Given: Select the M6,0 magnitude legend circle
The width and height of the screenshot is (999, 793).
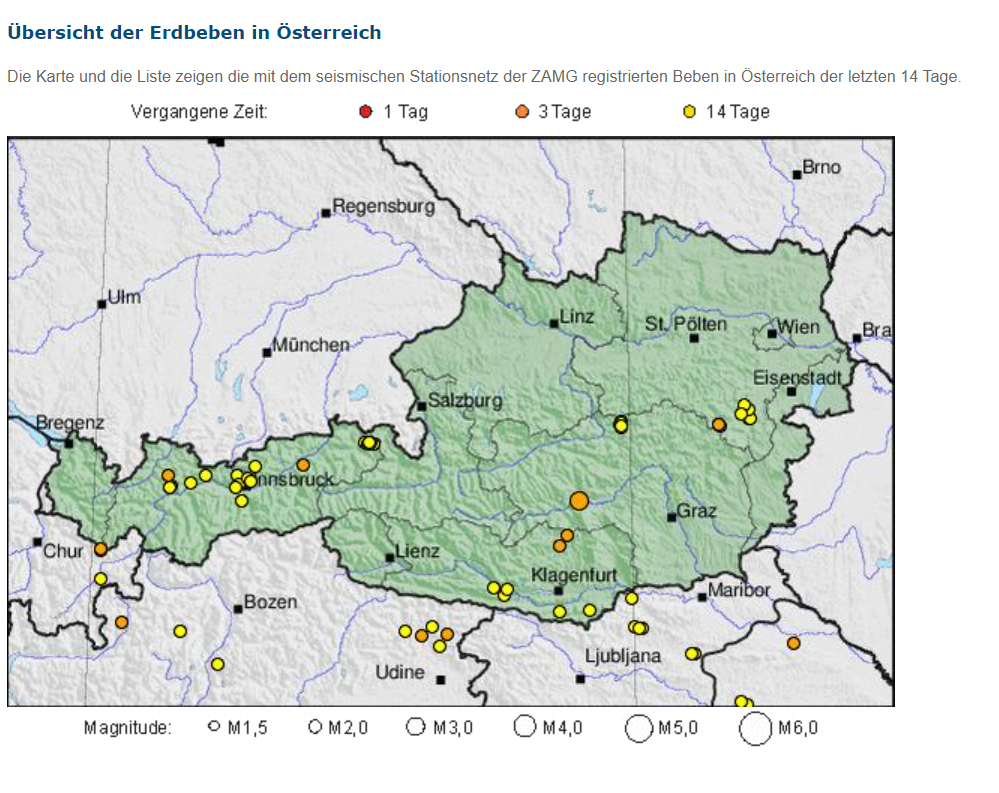Looking at the screenshot, I should 756,729.
